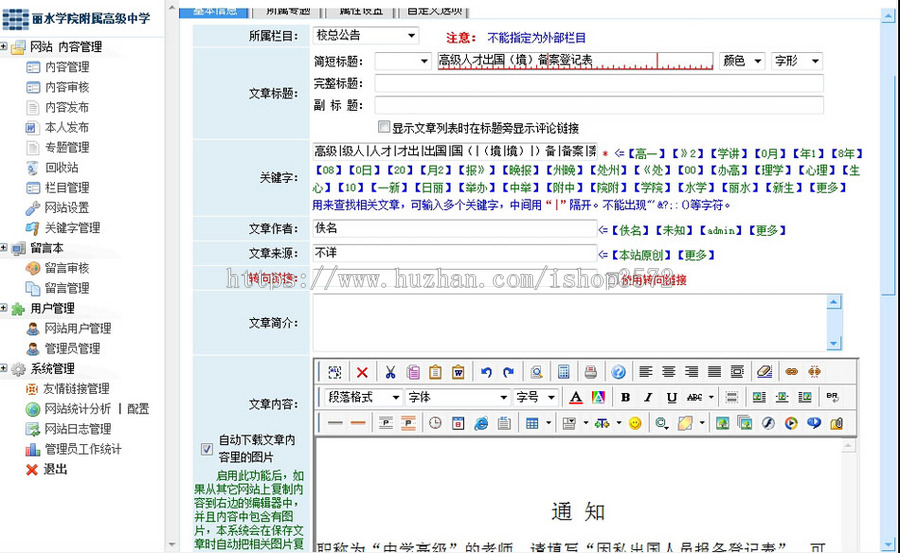Image resolution: width=900 pixels, height=553 pixels.
Task: Insert smiley emoticon icon
Action: 635,424
